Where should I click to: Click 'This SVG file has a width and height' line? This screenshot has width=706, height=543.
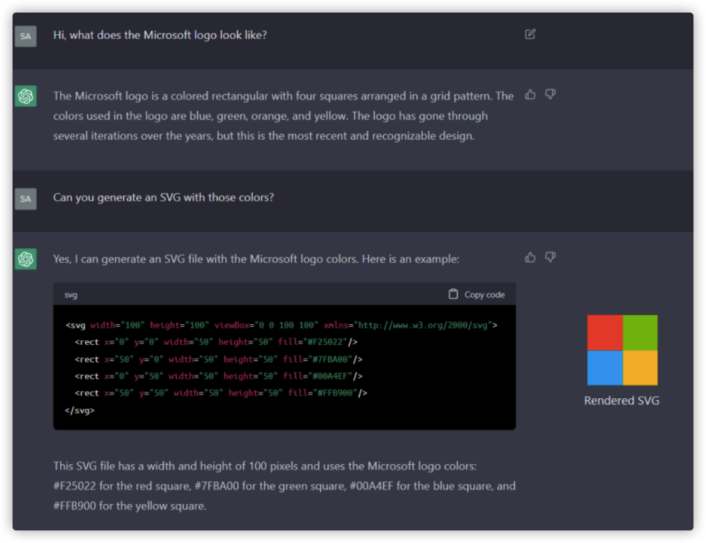click(x=265, y=466)
